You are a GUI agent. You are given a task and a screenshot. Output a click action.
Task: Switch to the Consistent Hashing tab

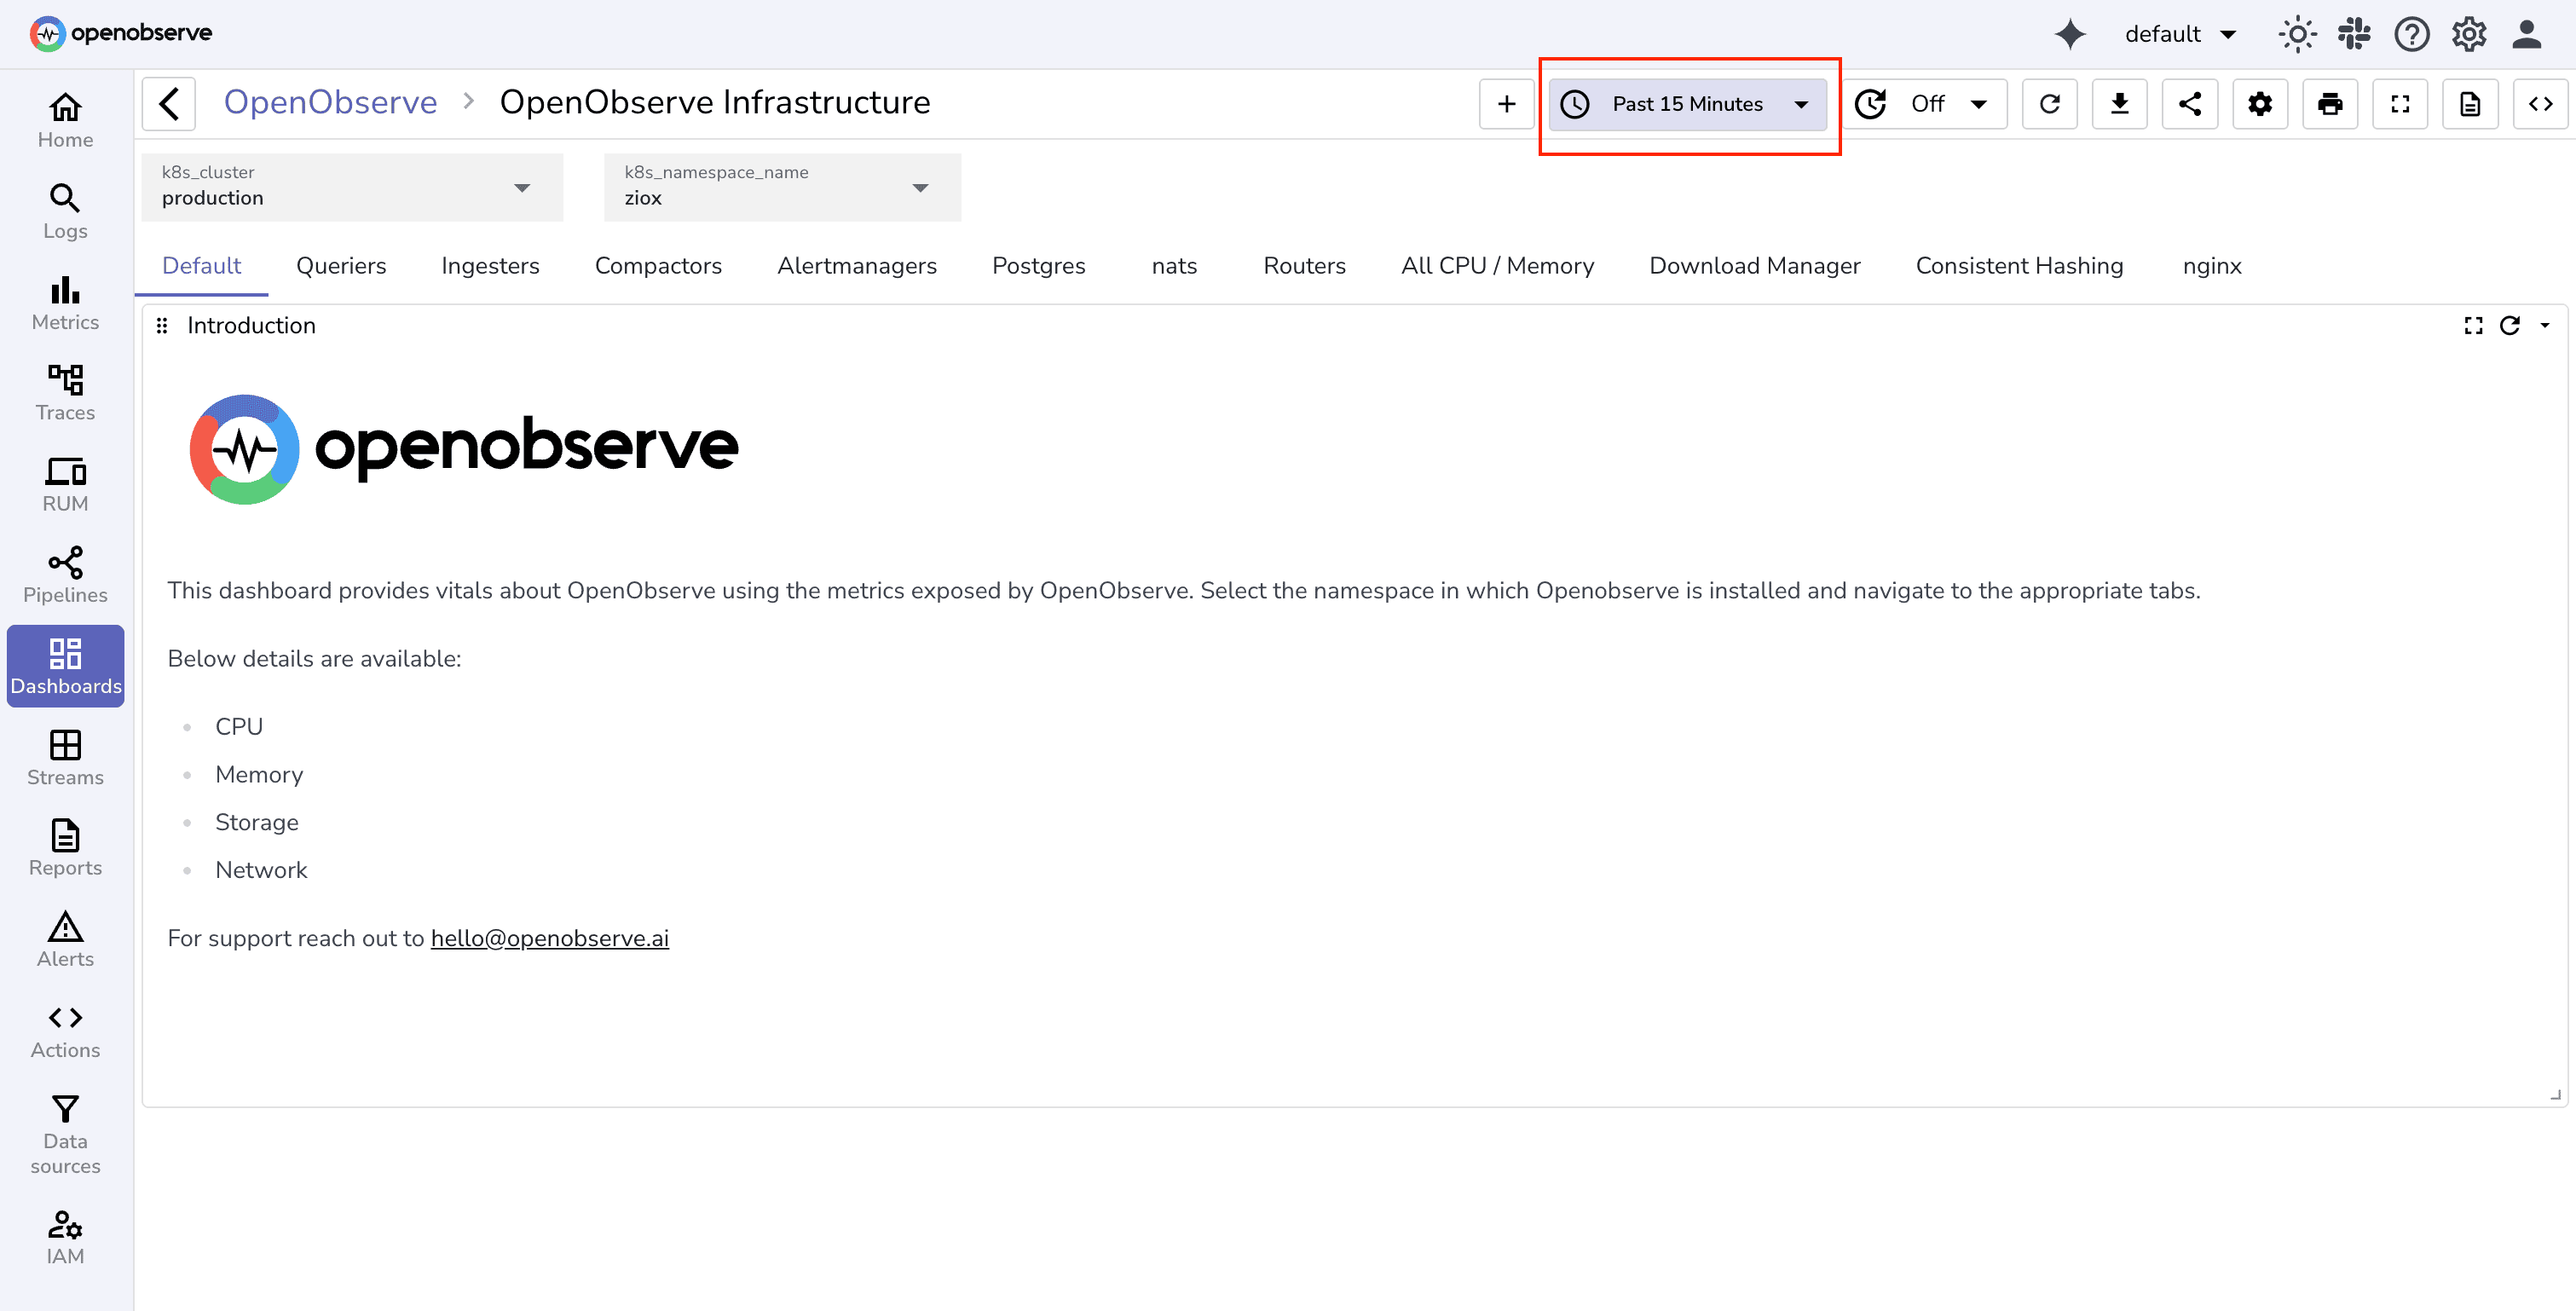[x=2019, y=265]
